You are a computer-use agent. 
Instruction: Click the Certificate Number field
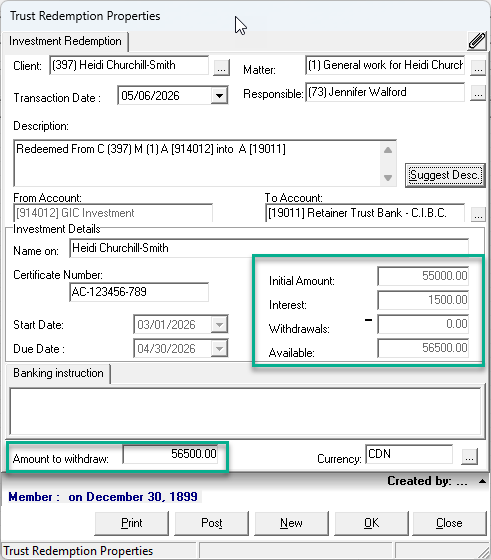(x=139, y=292)
